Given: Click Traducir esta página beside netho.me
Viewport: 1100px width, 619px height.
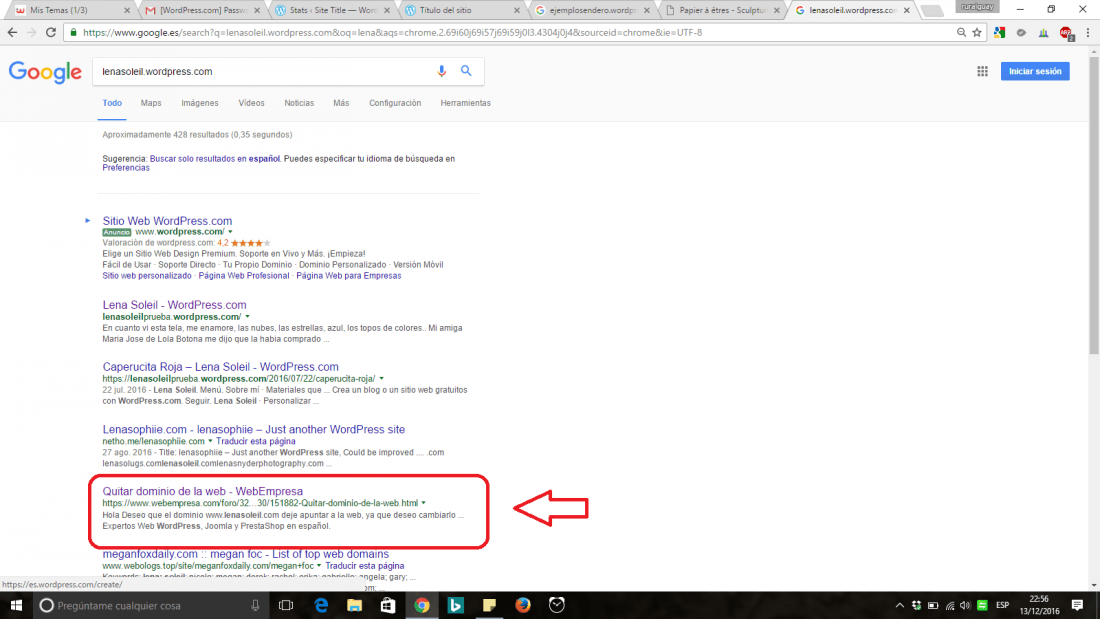Looking at the screenshot, I should pos(255,441).
